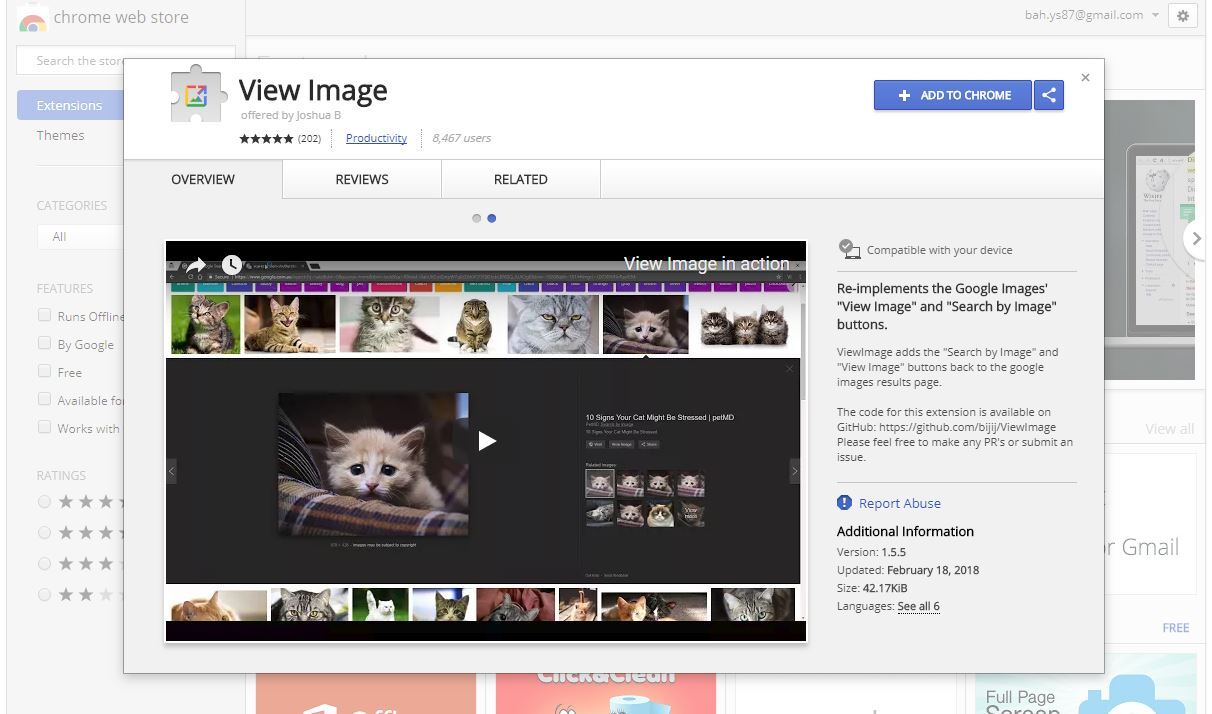The image size is (1212, 714).
Task: Click the FREE label in background listing
Action: pos(1176,628)
